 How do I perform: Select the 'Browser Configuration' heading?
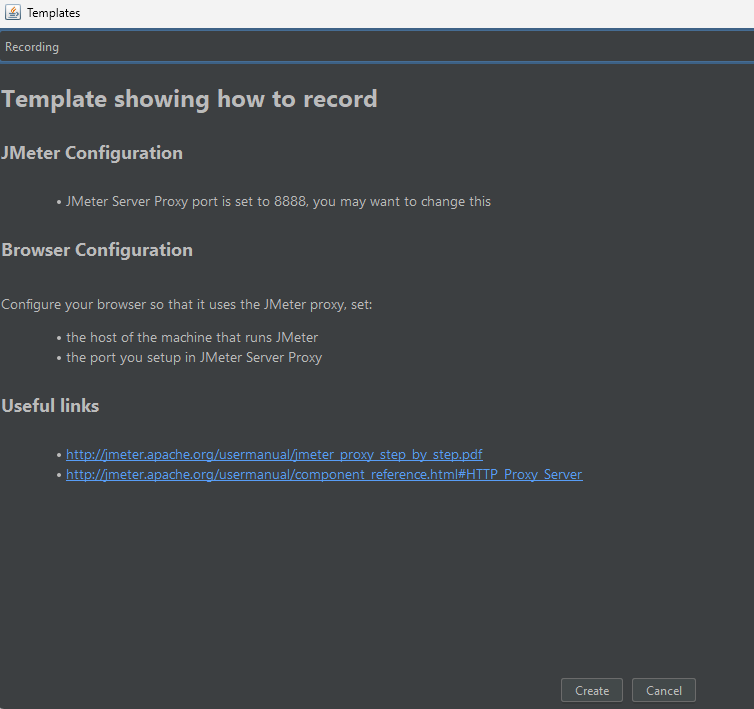pos(97,250)
